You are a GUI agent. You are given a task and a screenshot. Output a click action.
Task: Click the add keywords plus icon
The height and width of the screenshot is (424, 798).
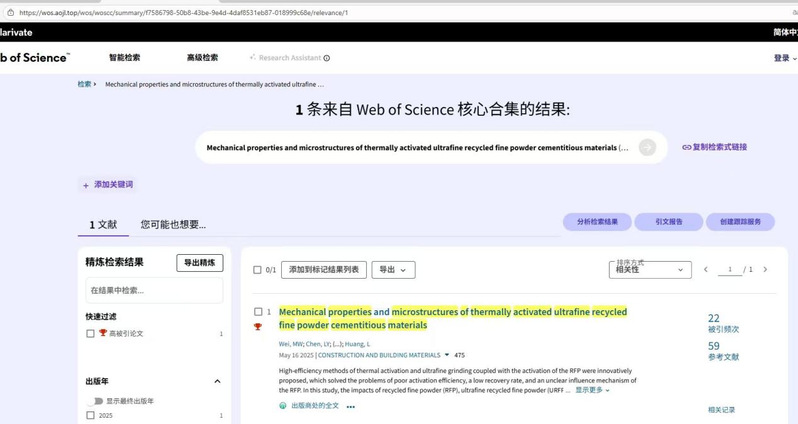(x=86, y=185)
